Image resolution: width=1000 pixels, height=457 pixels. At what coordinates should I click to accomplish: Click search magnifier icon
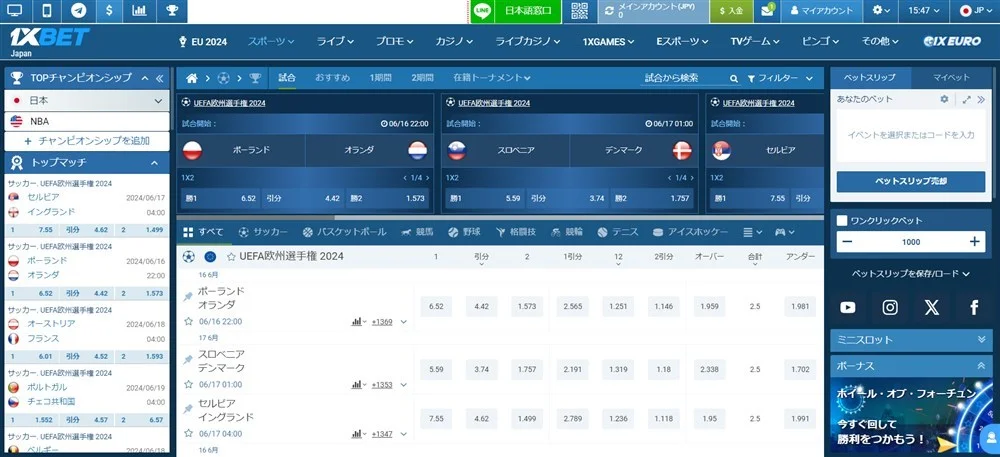point(734,78)
